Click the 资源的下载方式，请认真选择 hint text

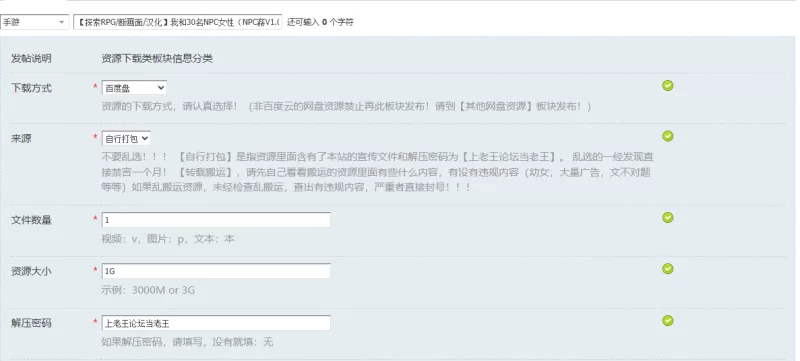346,107
